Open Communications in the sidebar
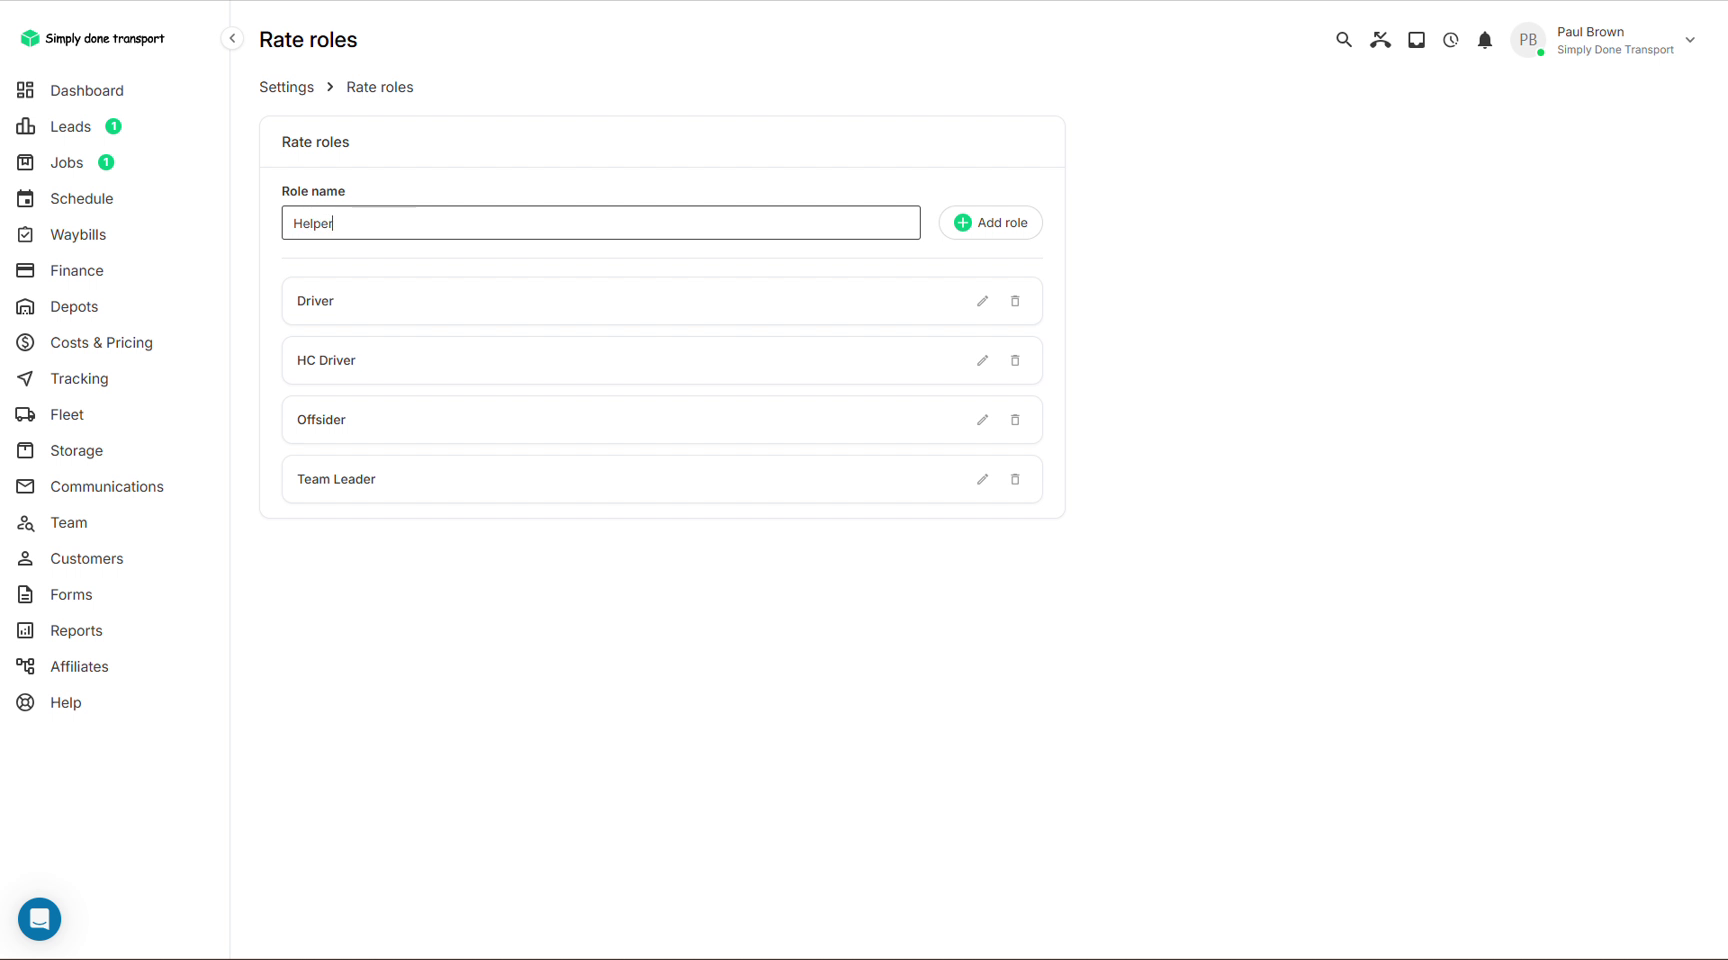This screenshot has height=960, width=1728. (106, 486)
